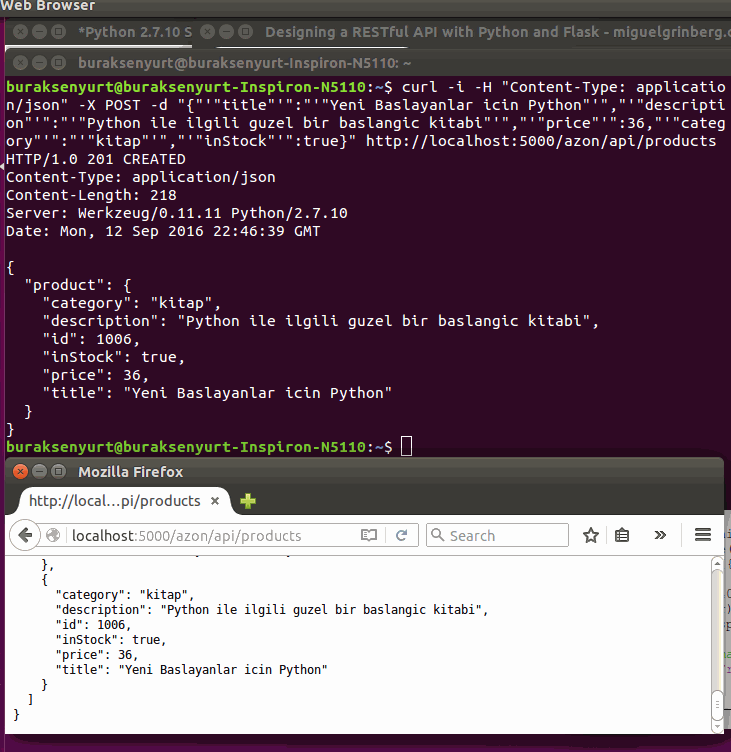The image size is (731, 752).
Task: Click scrollbar down arrow in Firefox
Action: (717, 727)
